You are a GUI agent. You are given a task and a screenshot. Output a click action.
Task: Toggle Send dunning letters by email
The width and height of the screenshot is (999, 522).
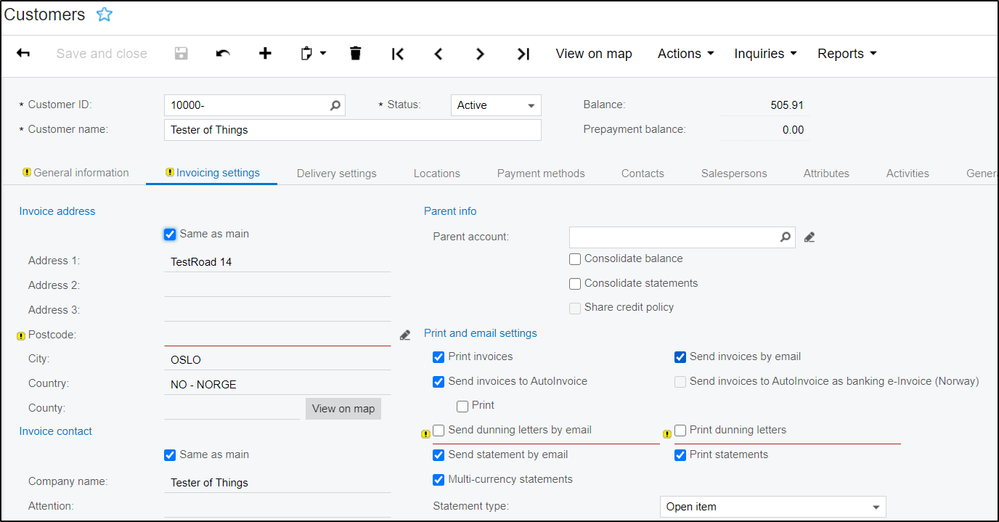pos(438,431)
